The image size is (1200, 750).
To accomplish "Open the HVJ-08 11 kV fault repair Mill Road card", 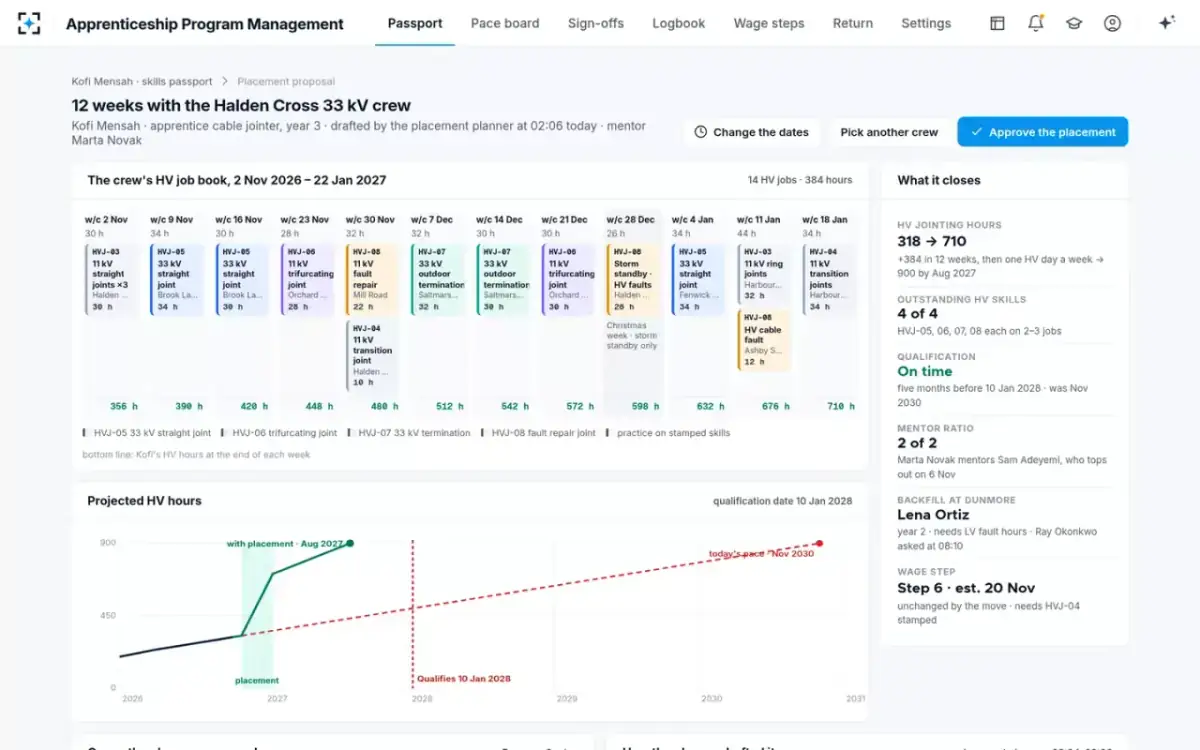I will tap(373, 280).
